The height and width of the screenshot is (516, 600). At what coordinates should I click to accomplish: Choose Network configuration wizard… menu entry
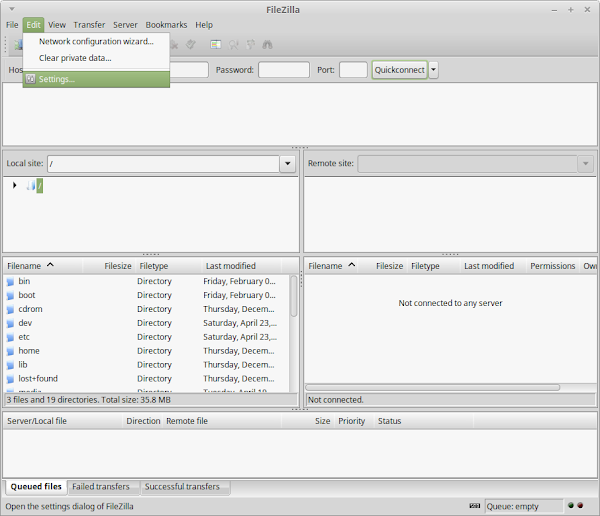pyautogui.click(x=96, y=41)
